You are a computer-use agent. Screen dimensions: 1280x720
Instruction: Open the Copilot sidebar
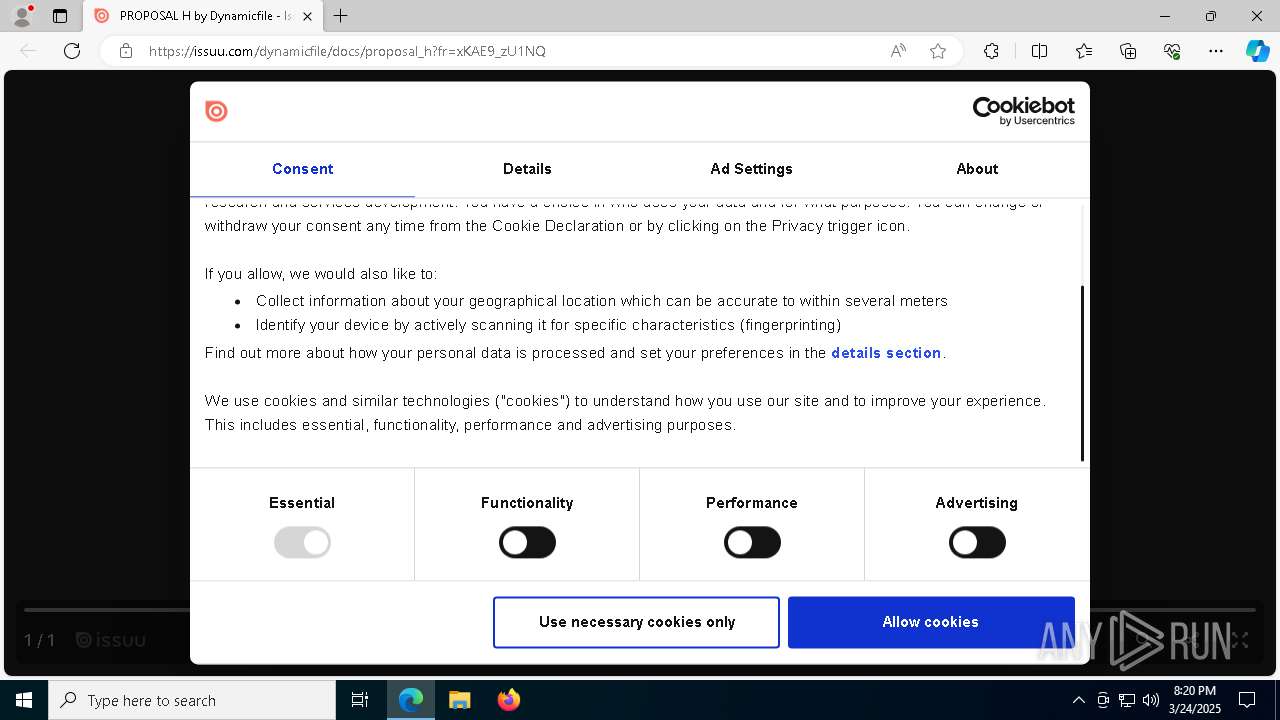pyautogui.click(x=1257, y=51)
